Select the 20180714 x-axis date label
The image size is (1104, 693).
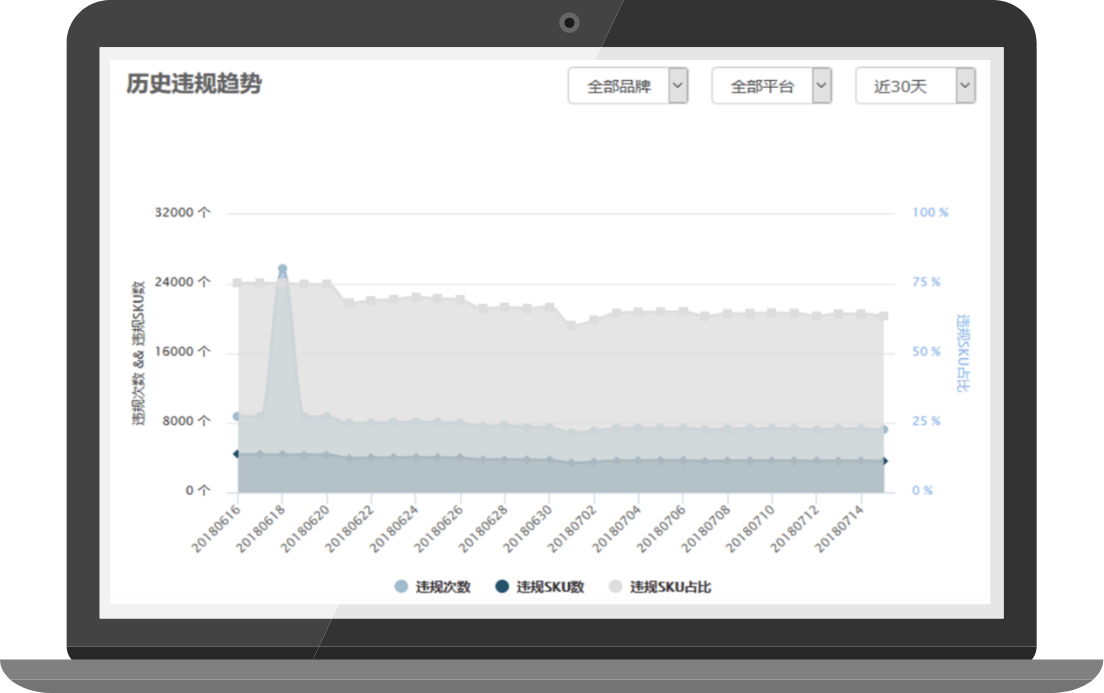[x=839, y=527]
